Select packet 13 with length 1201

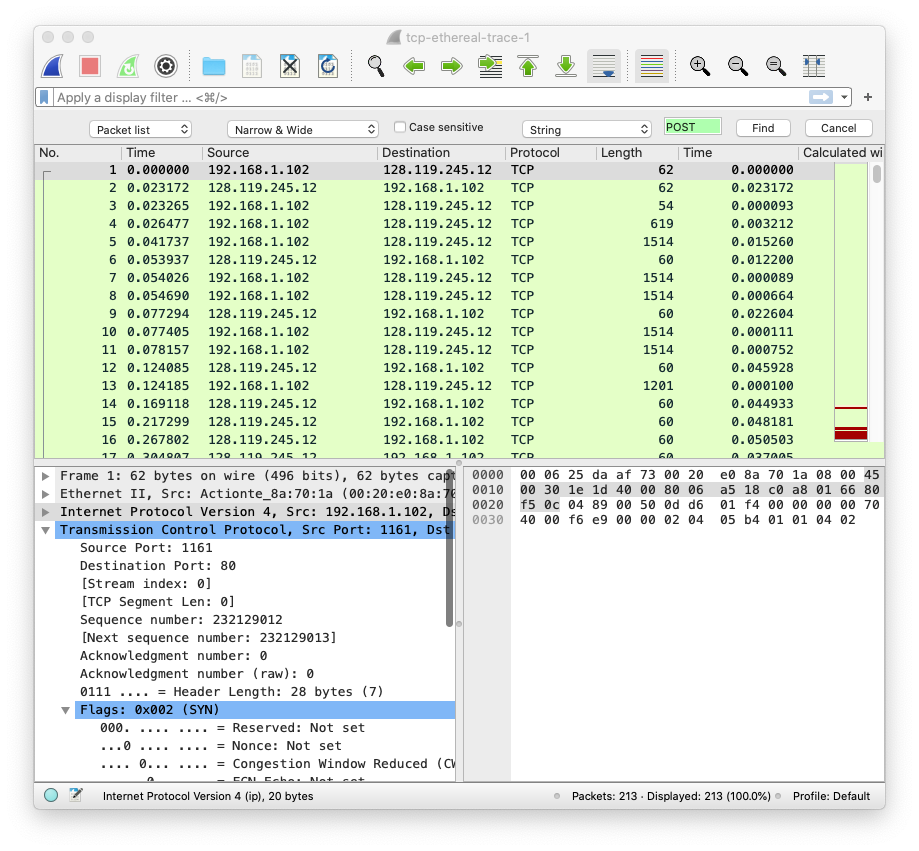pyautogui.click(x=434, y=386)
